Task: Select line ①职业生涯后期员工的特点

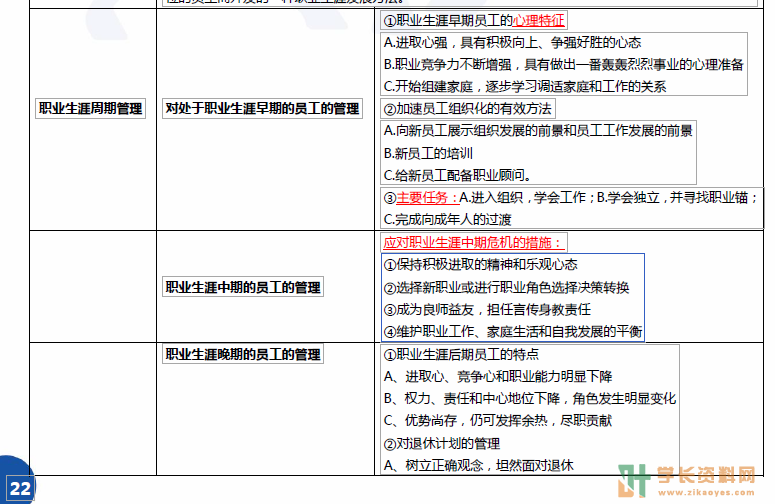Action: pos(461,355)
